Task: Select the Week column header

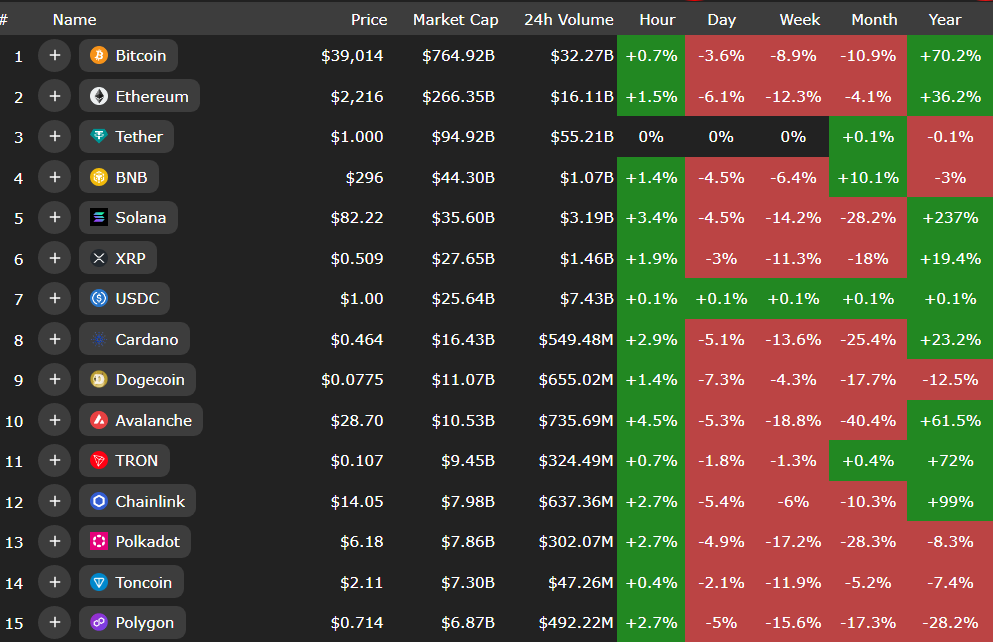Action: coord(800,20)
